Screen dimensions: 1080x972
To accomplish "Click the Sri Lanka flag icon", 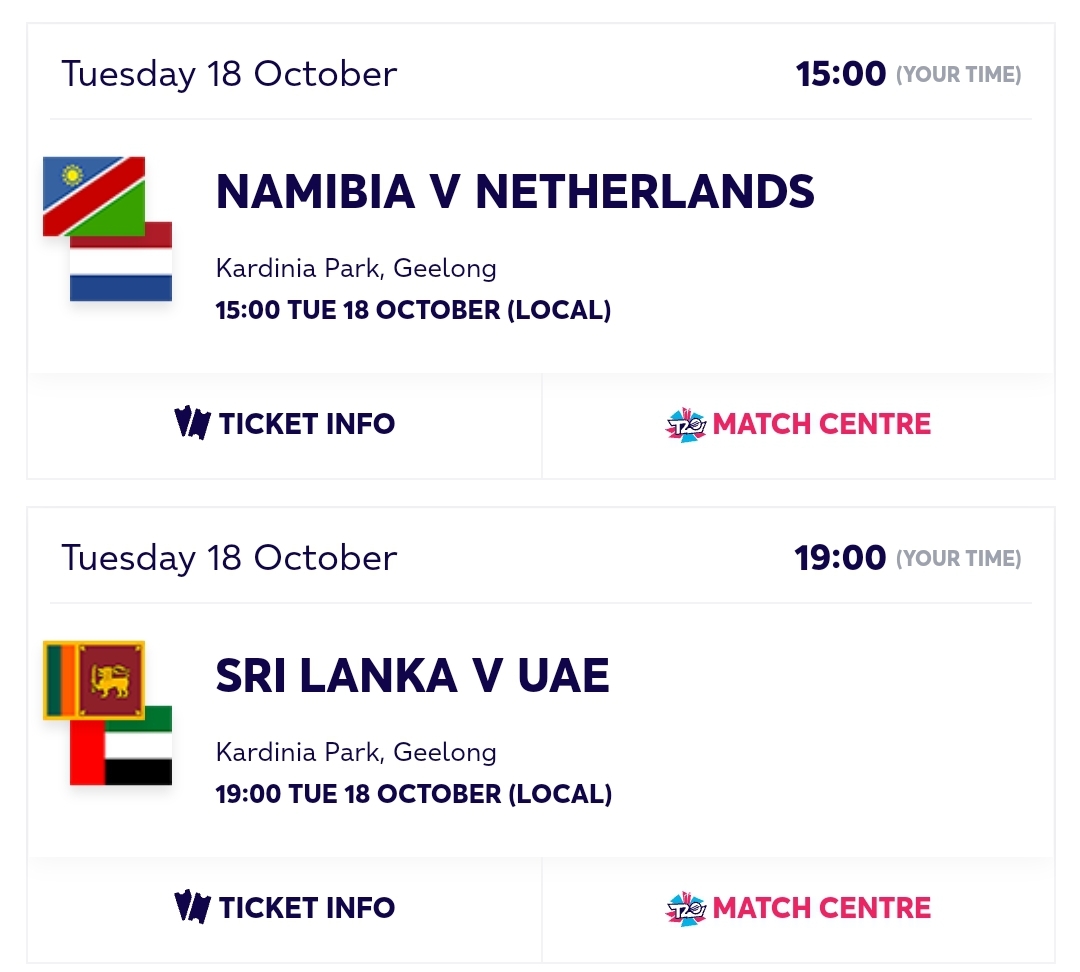I will [x=94, y=678].
